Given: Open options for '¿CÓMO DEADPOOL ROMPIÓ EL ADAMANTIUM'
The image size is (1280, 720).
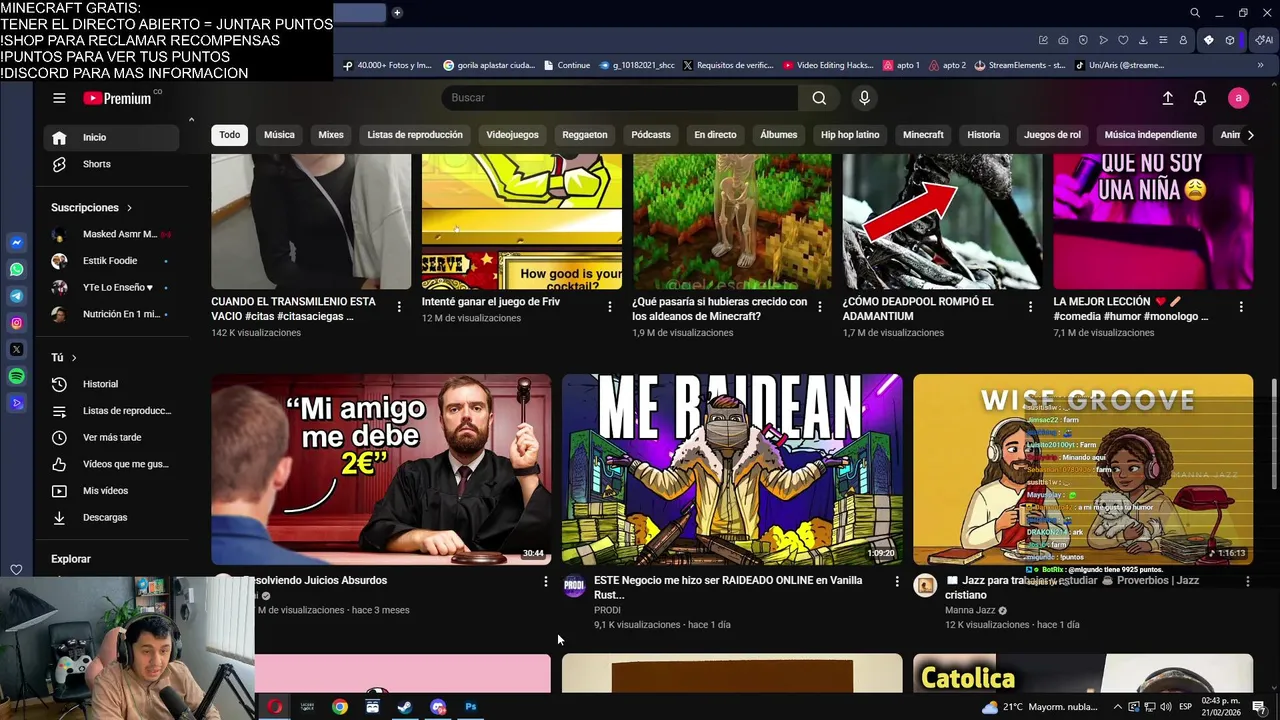Looking at the screenshot, I should tap(1031, 307).
